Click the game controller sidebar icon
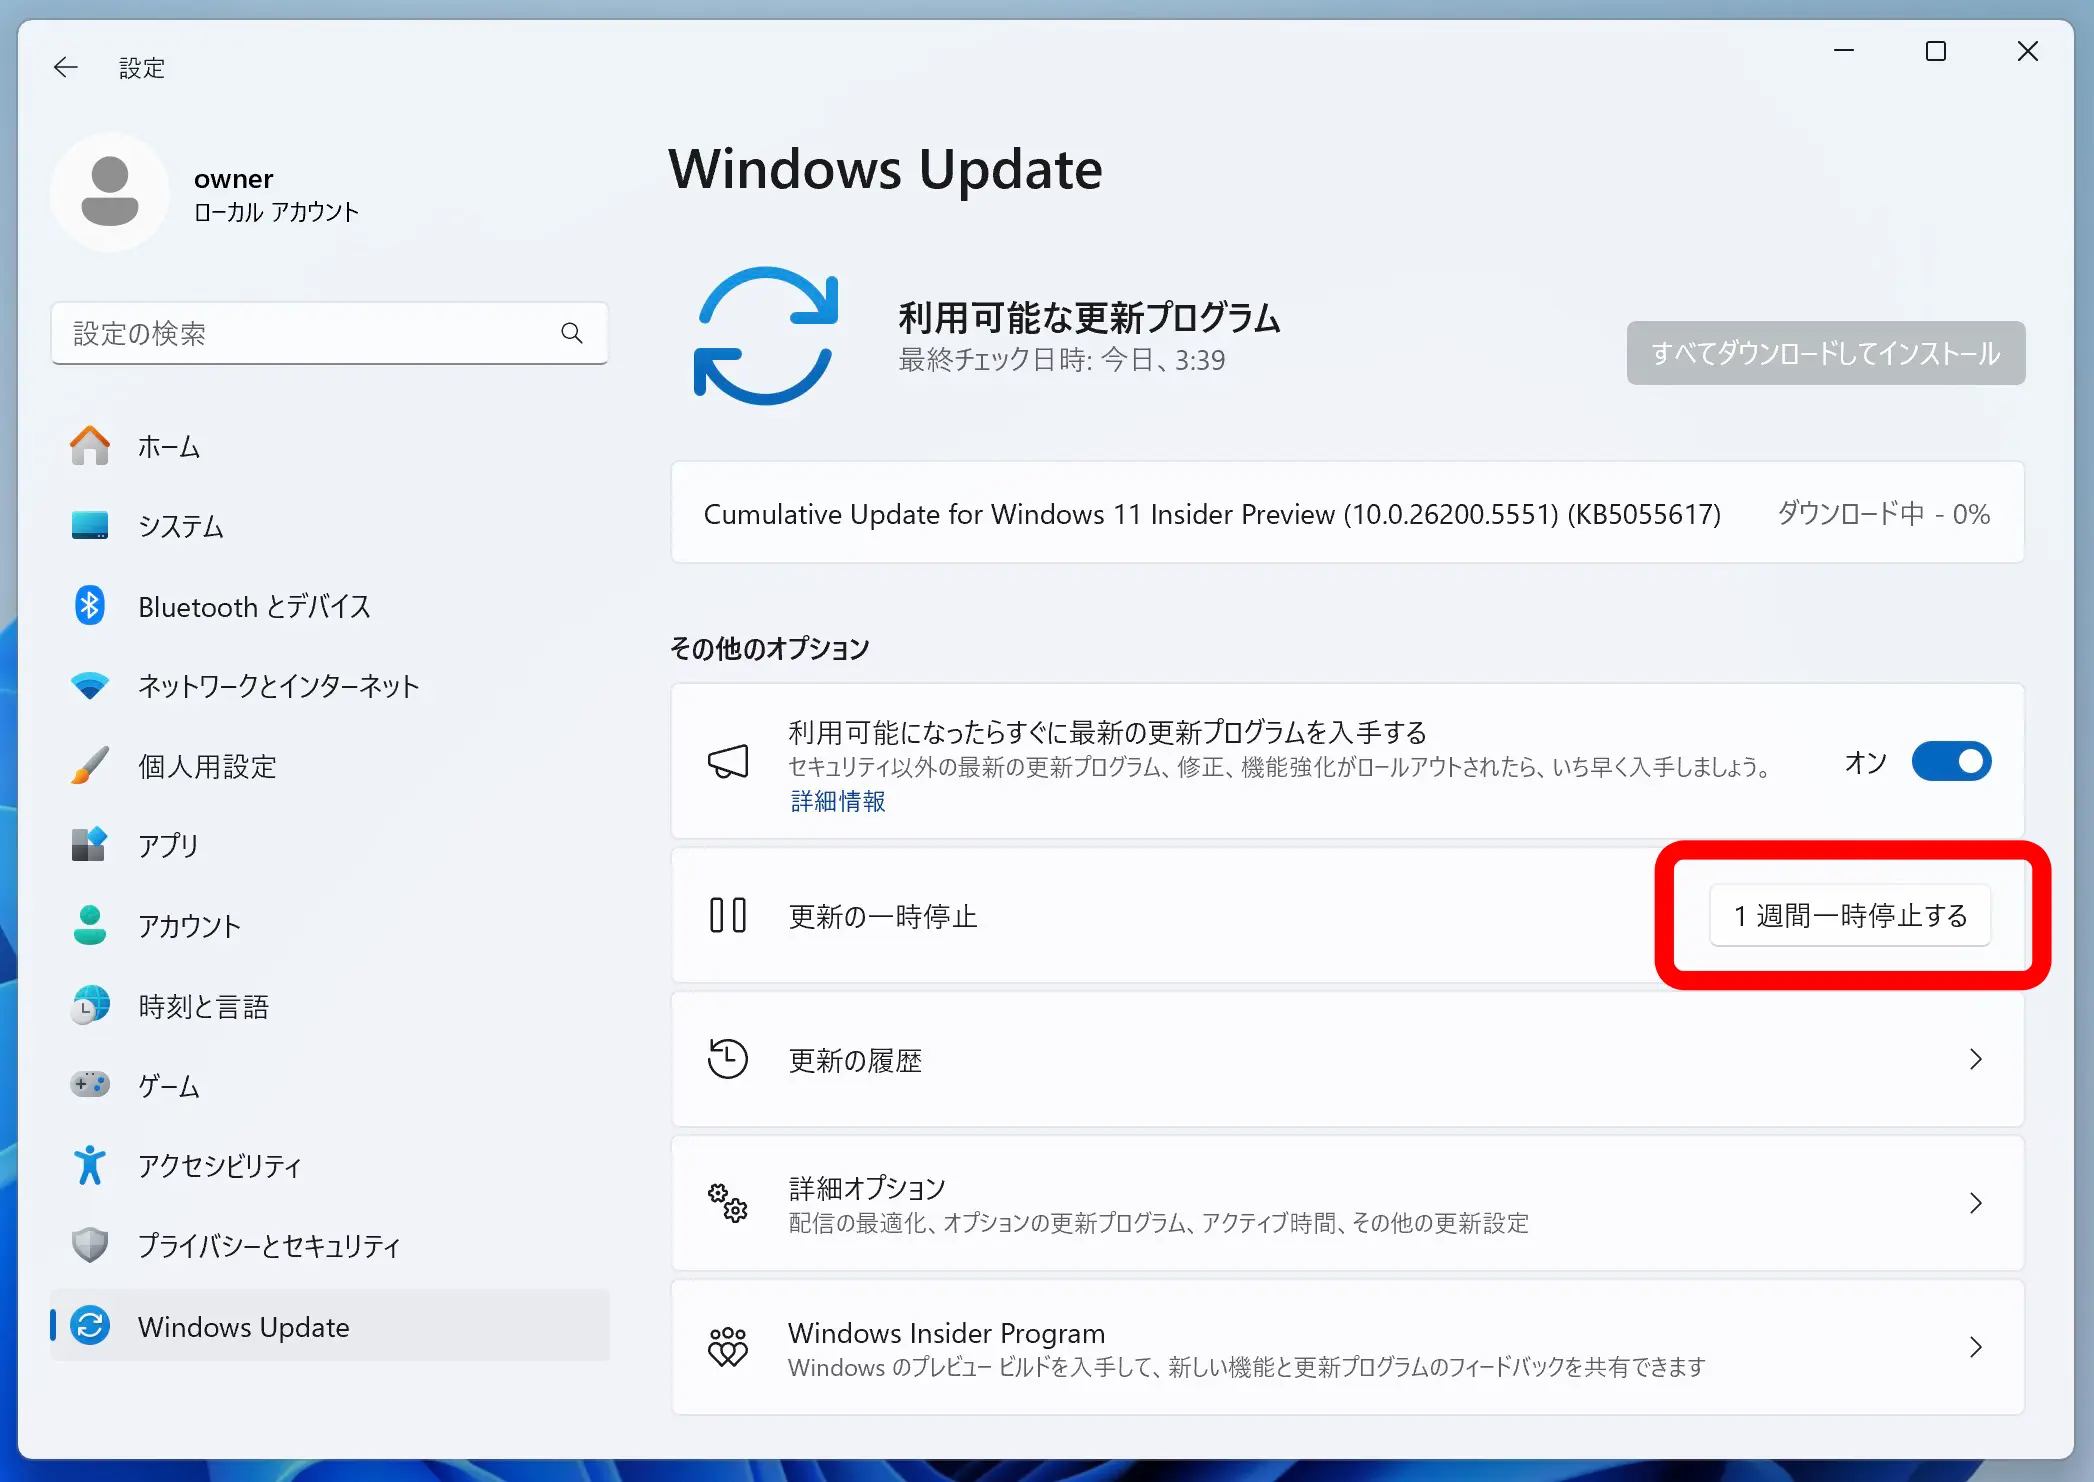The width and height of the screenshot is (2094, 1482). coord(90,1084)
